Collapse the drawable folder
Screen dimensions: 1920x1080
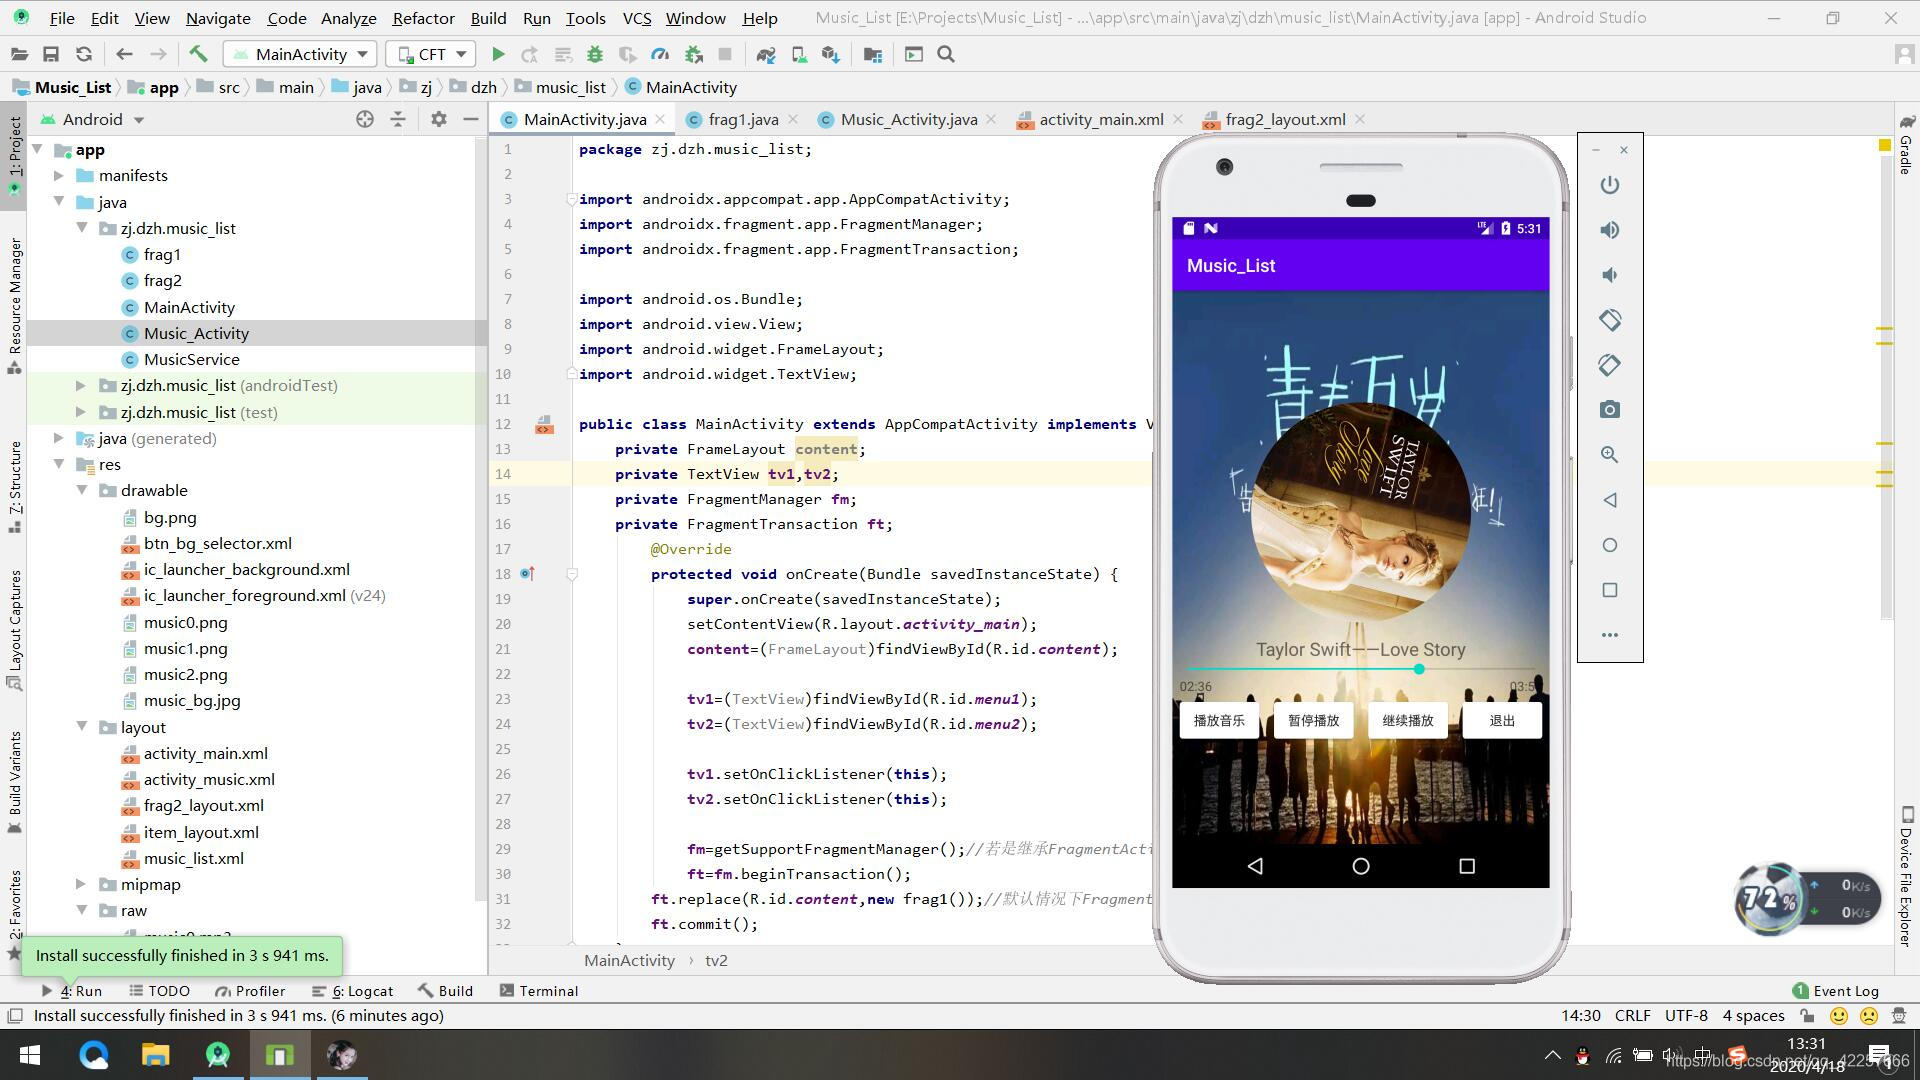(82, 491)
